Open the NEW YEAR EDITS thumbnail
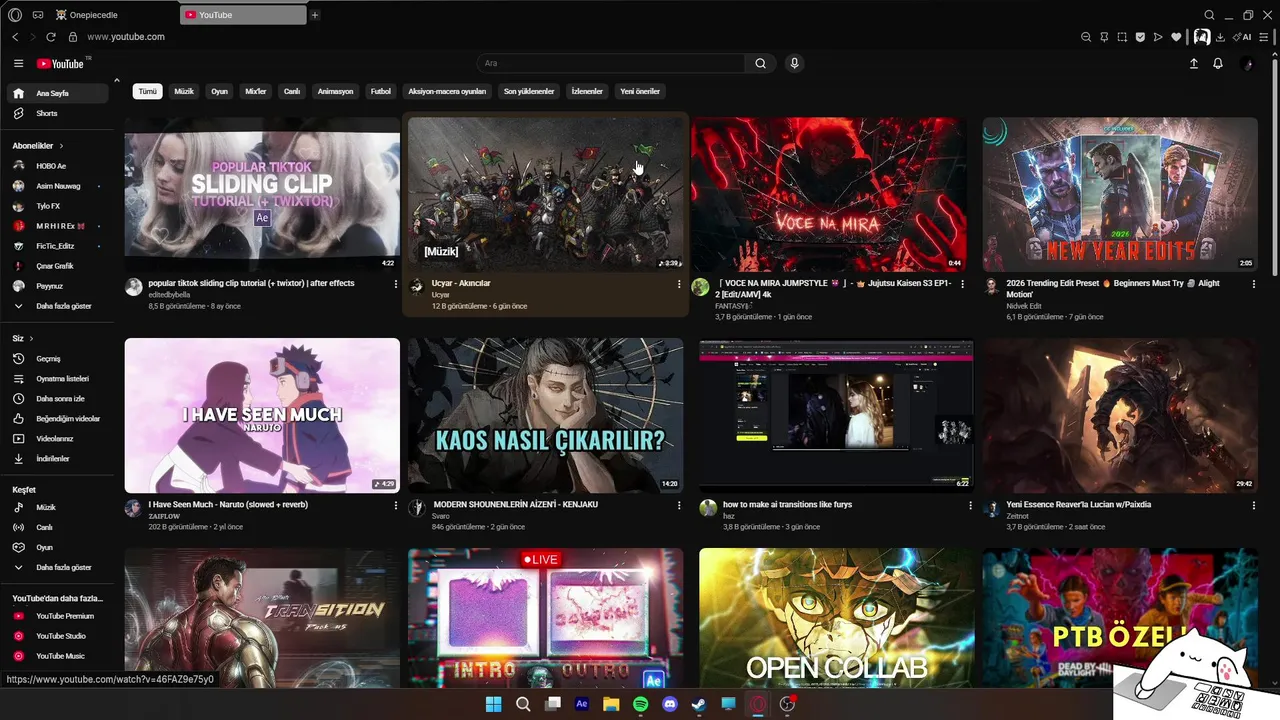Viewport: 1280px width, 720px height. pyautogui.click(x=1120, y=194)
